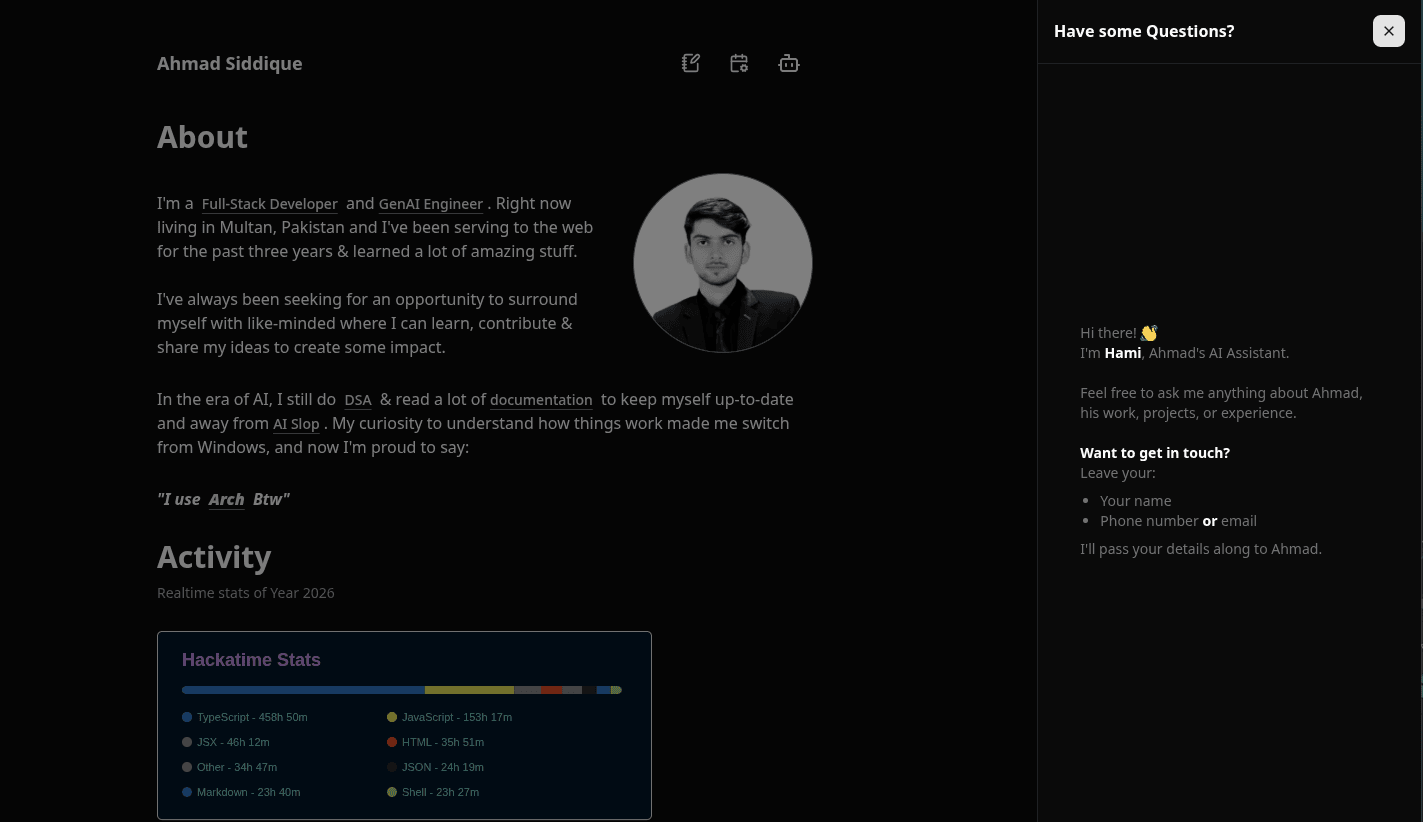Click the Activity heading
The height and width of the screenshot is (822, 1423).
point(214,557)
